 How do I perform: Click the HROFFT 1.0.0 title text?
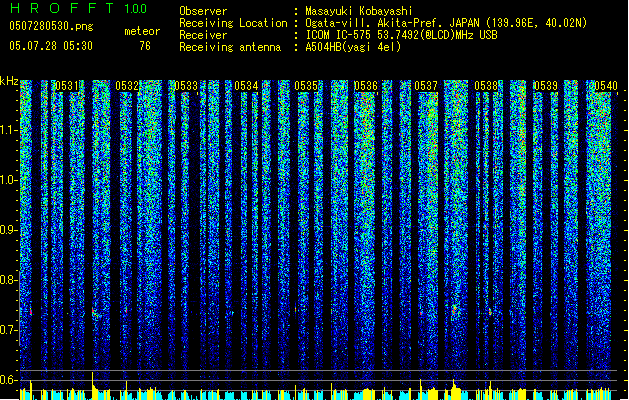[x=79, y=8]
